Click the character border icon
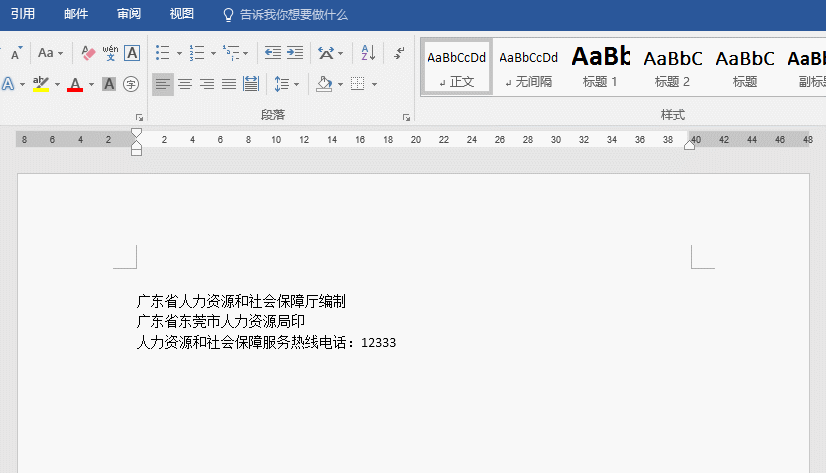The height and width of the screenshot is (473, 826). point(132,53)
